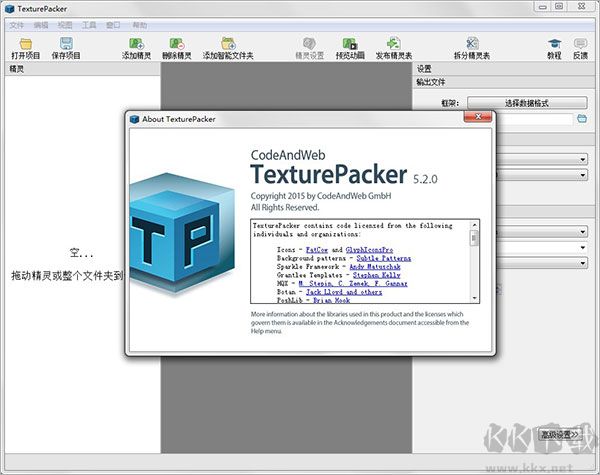Click the 删除精灵 remove sprites icon
The image size is (600, 475).
176,43
